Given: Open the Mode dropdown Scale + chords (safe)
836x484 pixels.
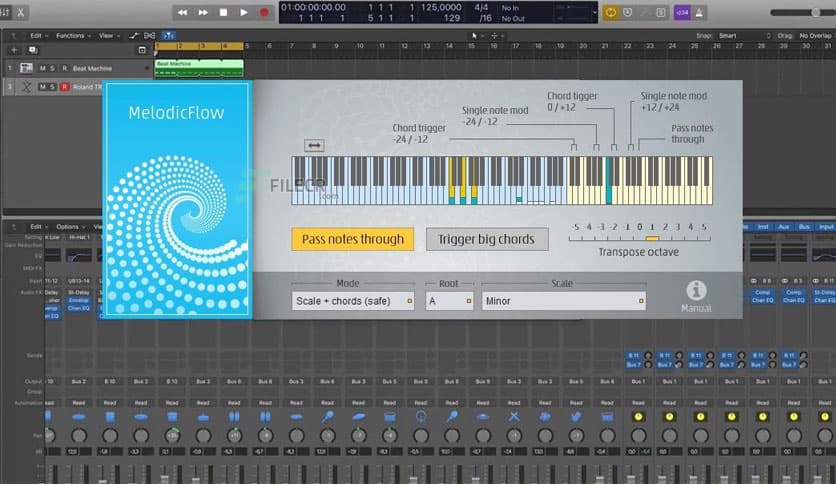Looking at the screenshot, I should pyautogui.click(x=352, y=301).
